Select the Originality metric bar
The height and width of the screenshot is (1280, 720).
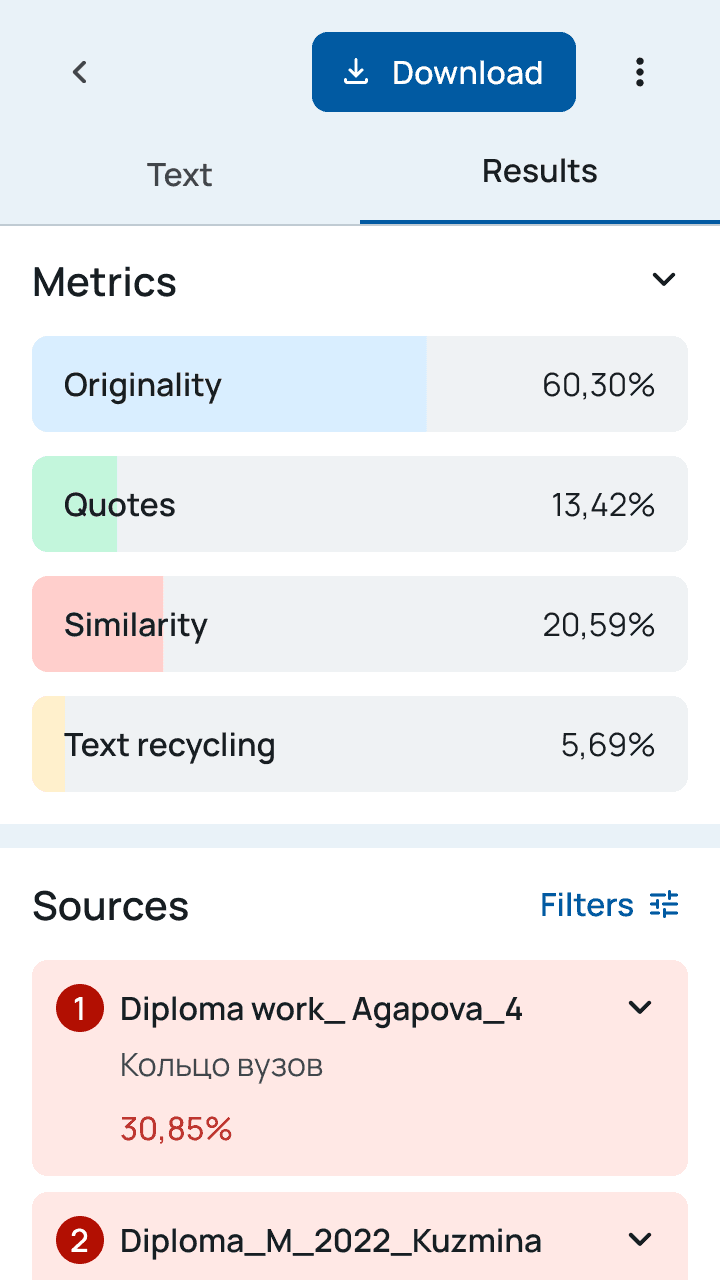[x=360, y=384]
